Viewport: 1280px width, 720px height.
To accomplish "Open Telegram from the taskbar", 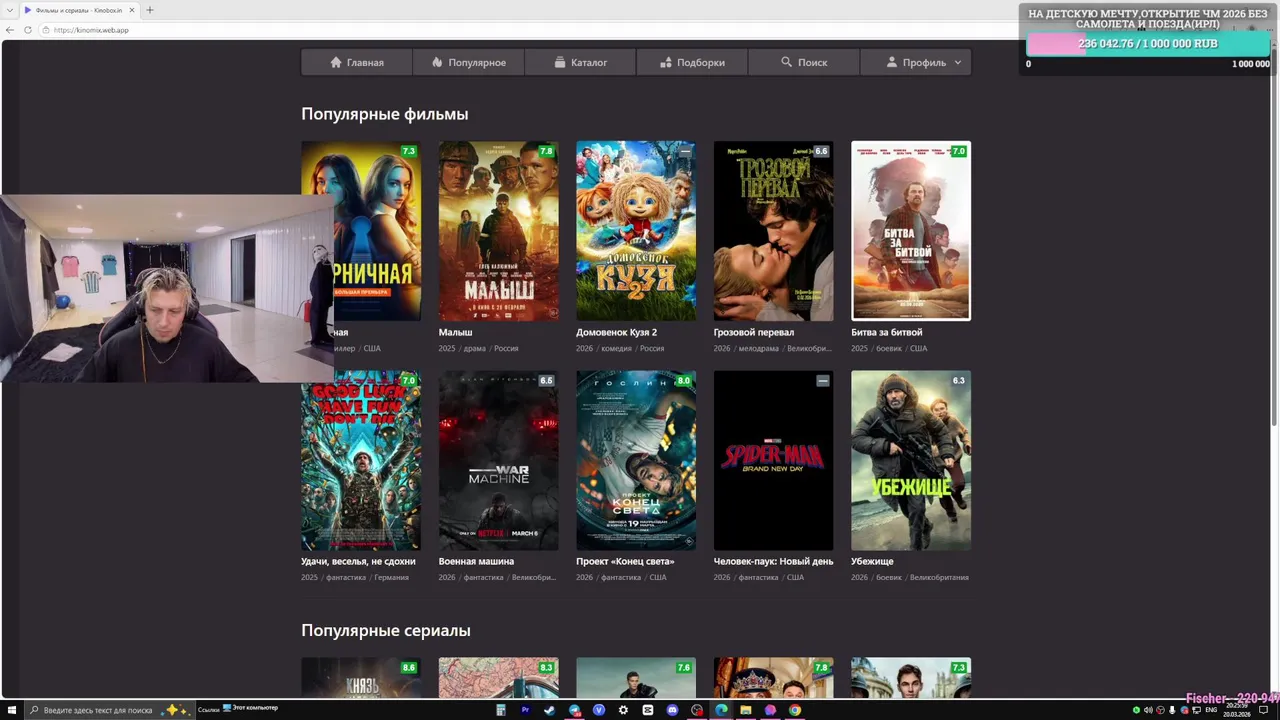I will tap(574, 710).
